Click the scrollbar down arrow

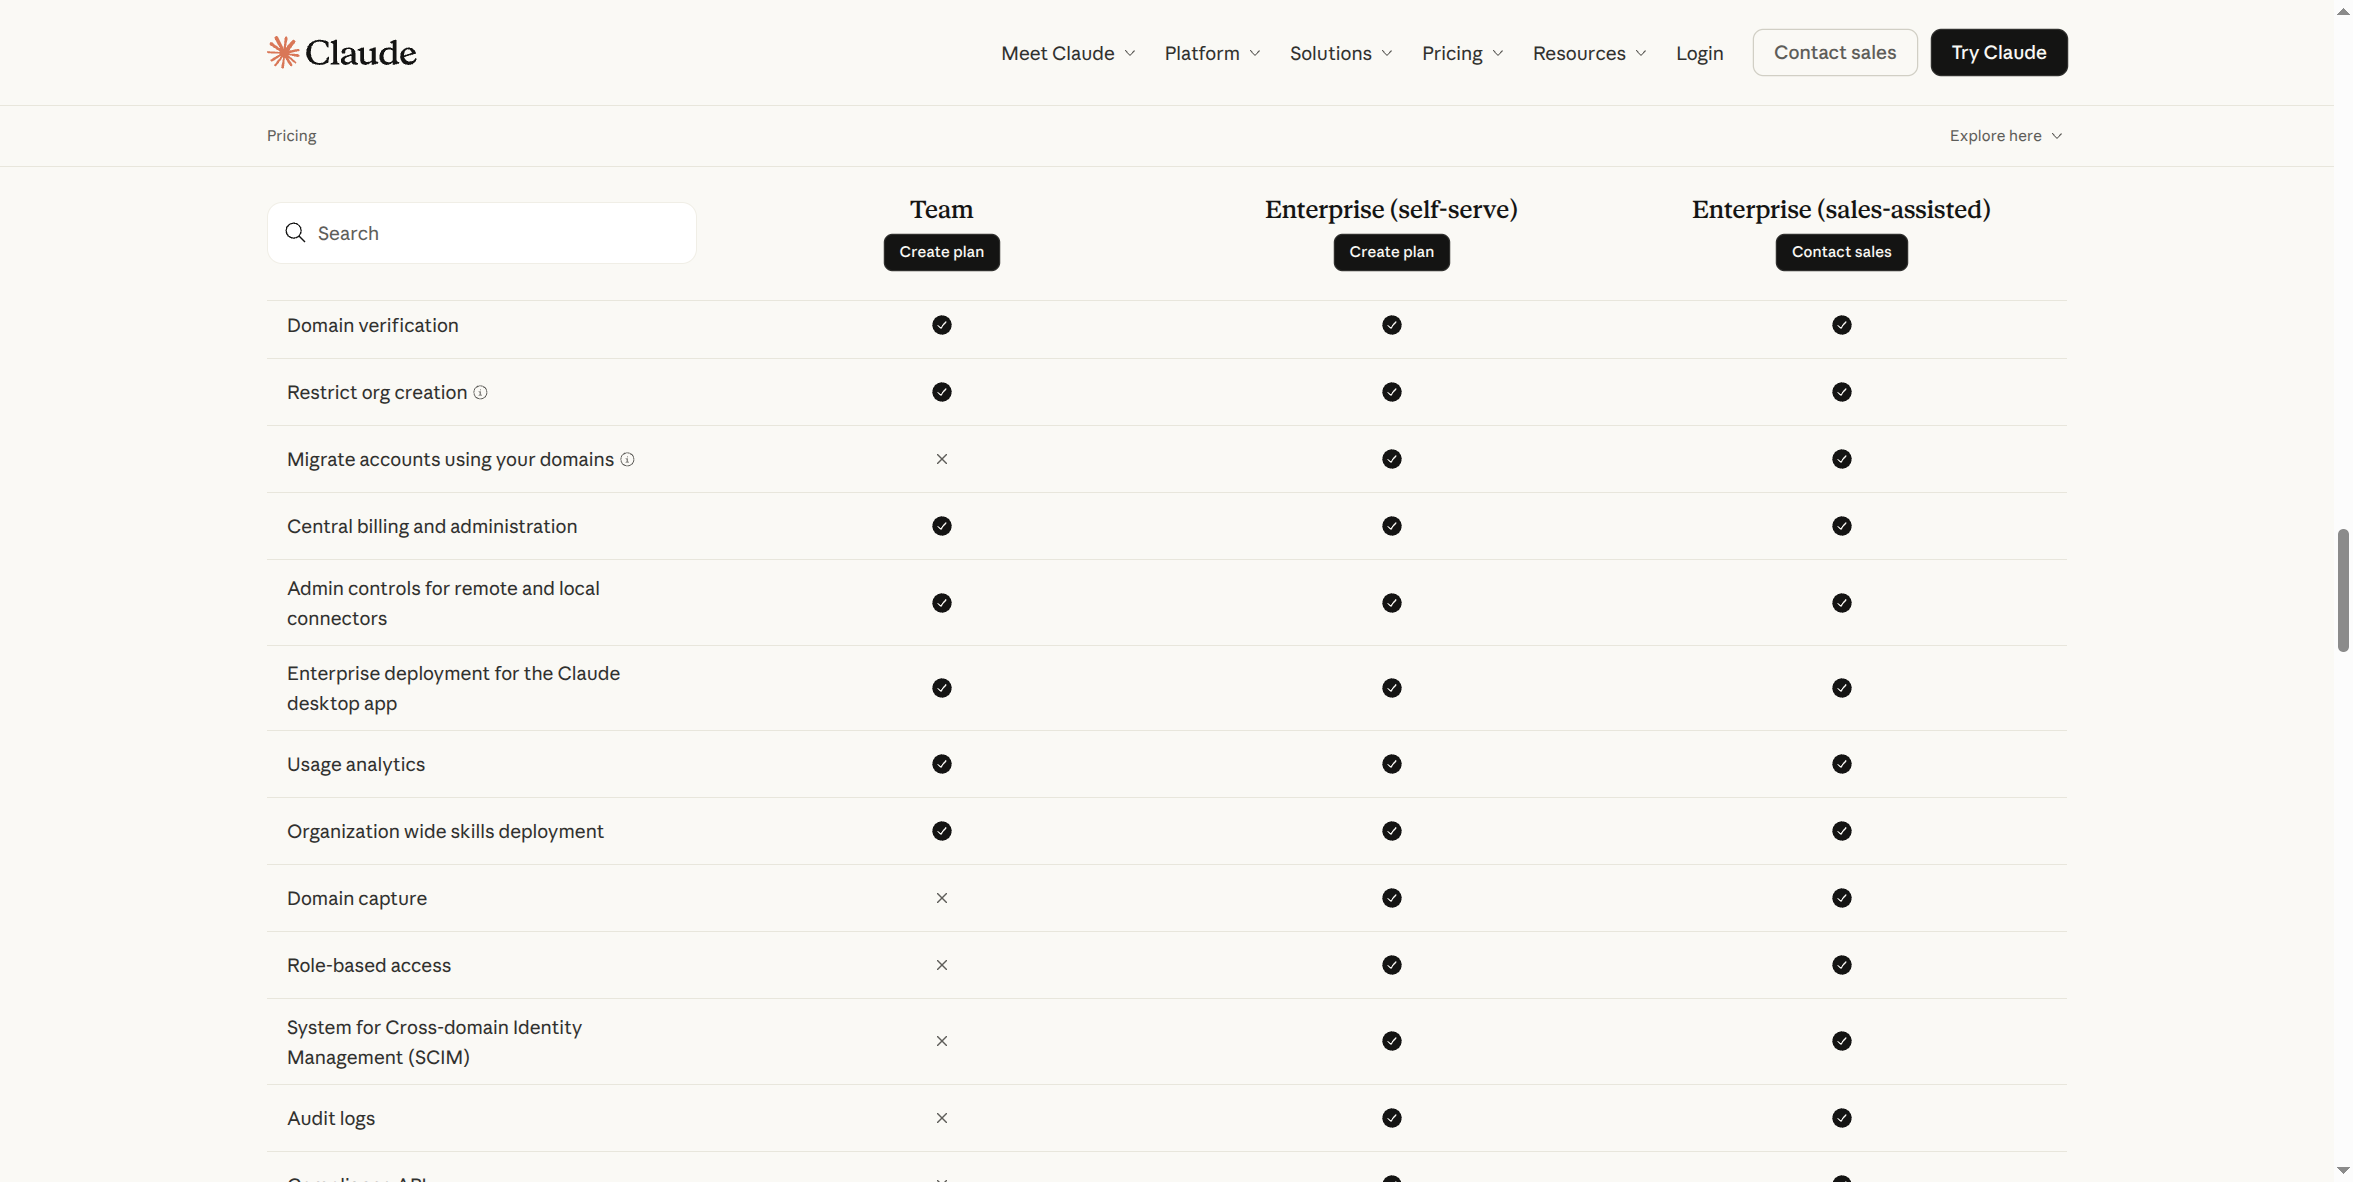2343,1171
